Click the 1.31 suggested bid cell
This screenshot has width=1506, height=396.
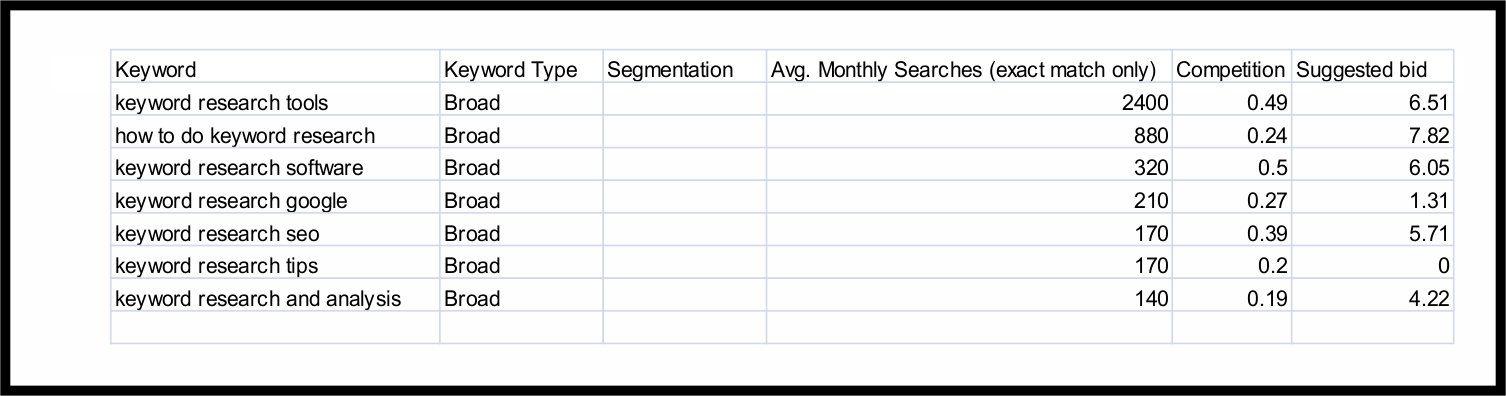(x=1372, y=200)
